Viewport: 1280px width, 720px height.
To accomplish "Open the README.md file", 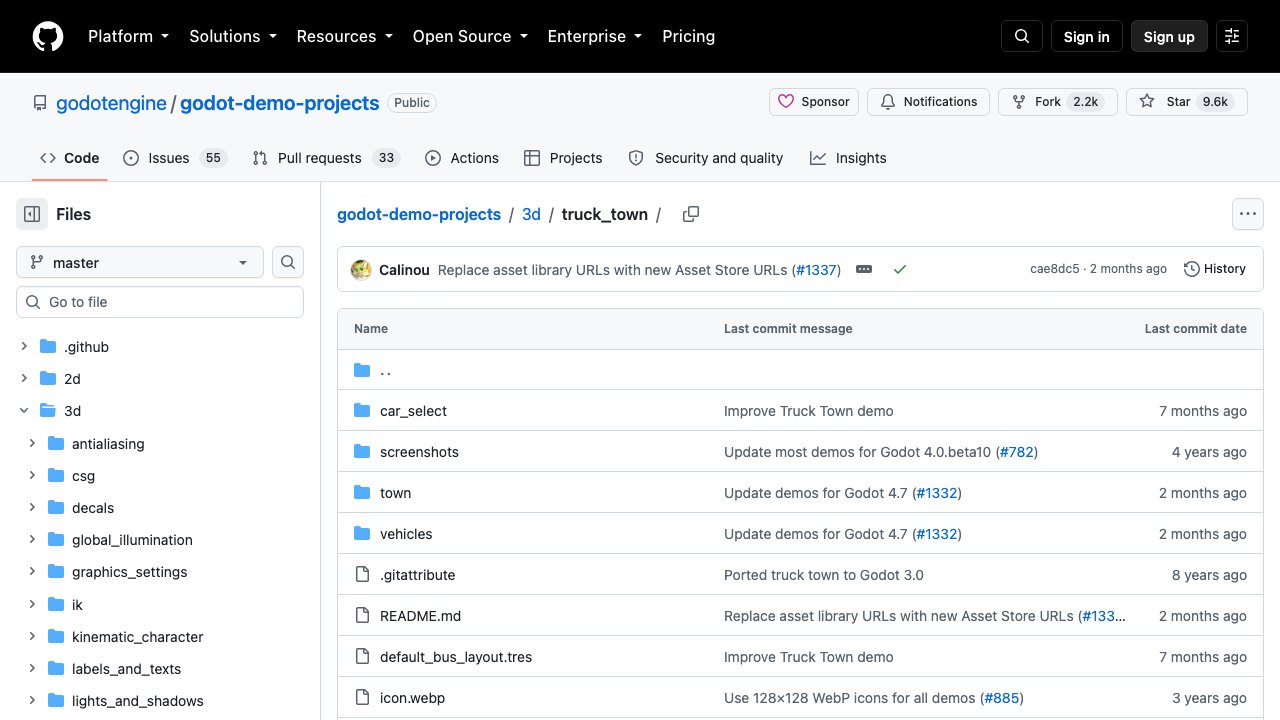I will (420, 616).
